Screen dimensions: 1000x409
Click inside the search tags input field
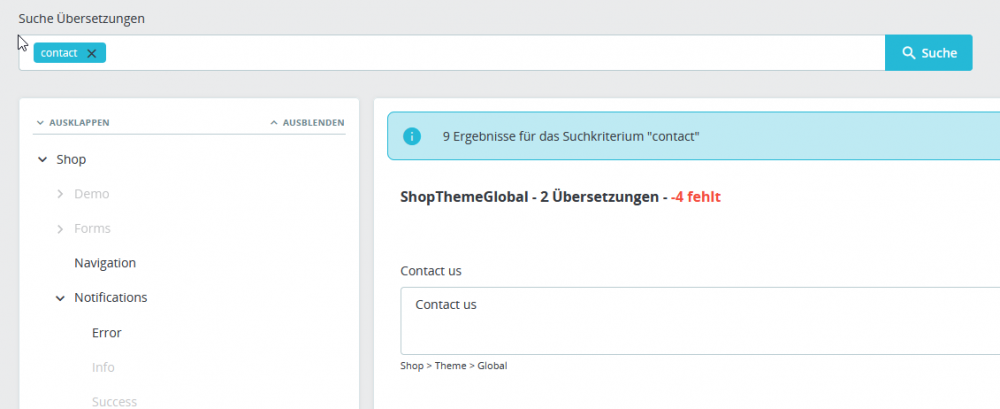point(490,54)
